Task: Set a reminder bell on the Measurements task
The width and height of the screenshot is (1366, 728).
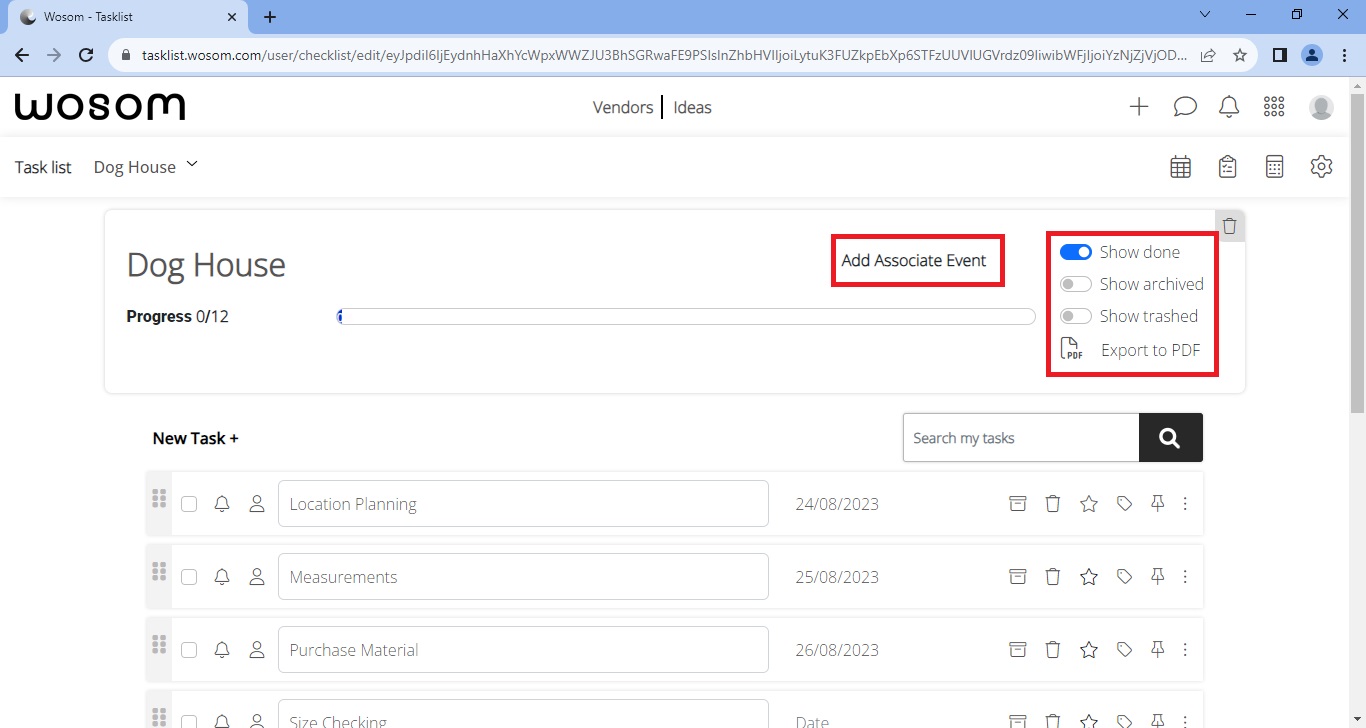Action: 222,576
